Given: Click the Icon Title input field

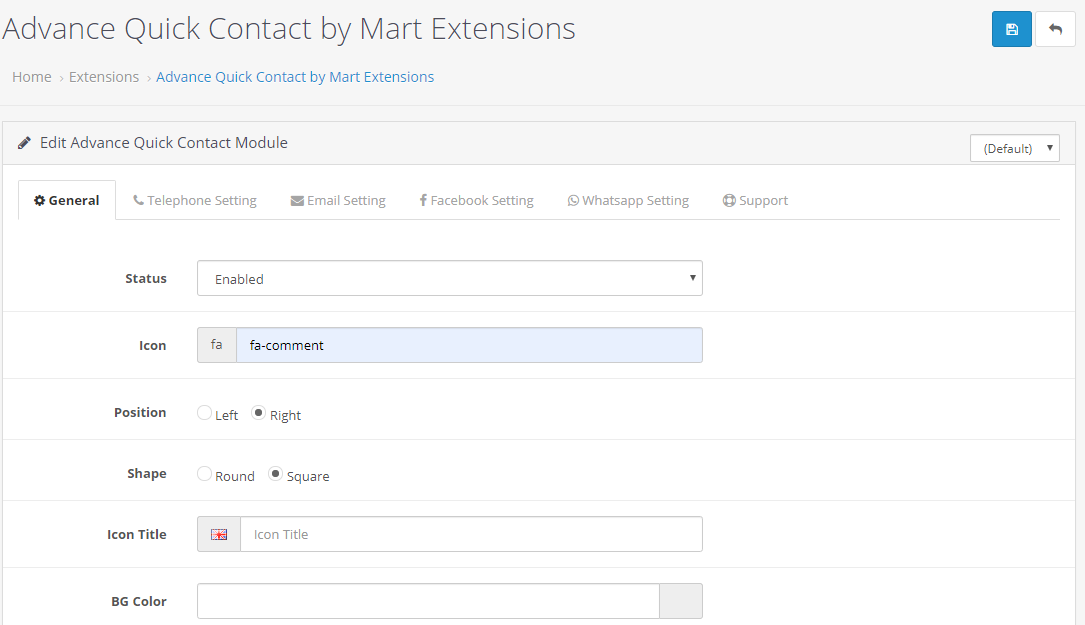Looking at the screenshot, I should (471, 534).
